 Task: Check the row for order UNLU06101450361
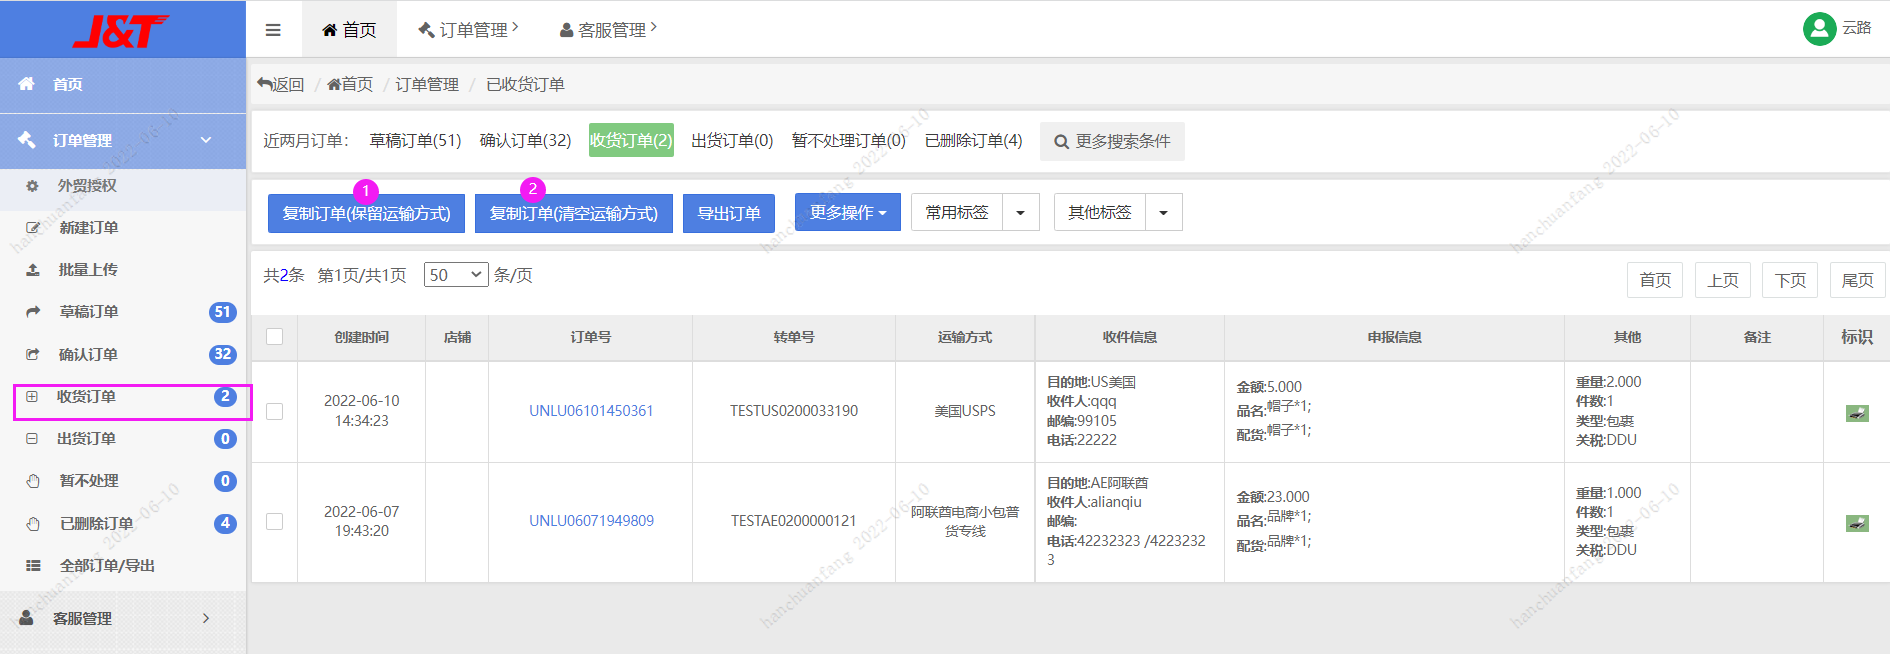point(275,412)
